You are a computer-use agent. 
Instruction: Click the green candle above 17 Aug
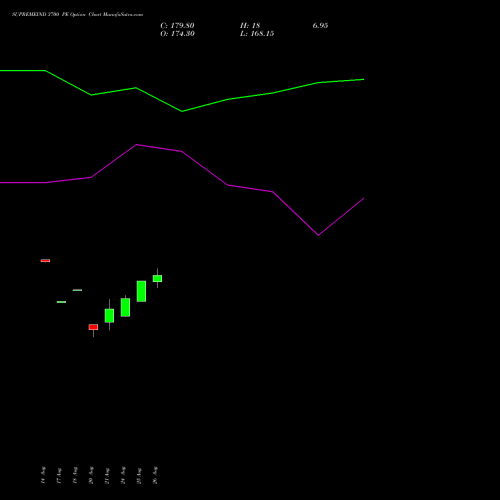61,302
